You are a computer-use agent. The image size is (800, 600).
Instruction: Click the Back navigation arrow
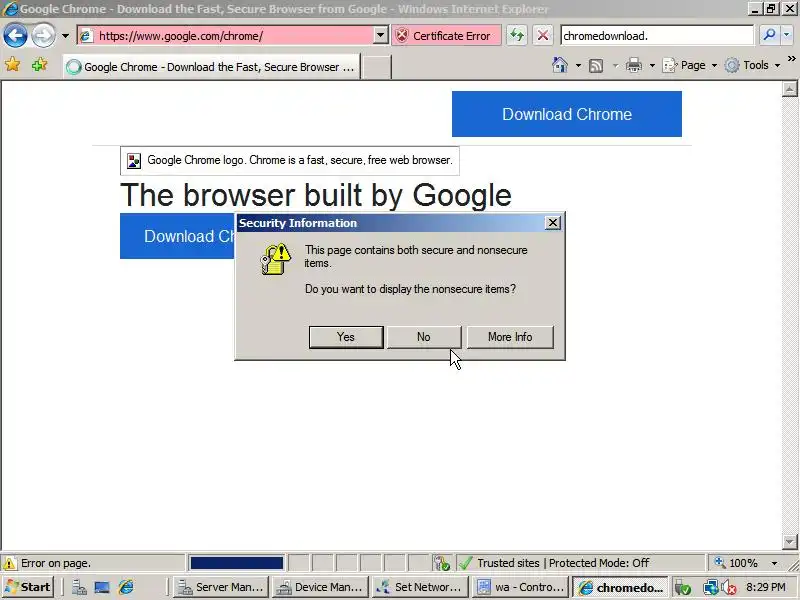click(x=15, y=36)
